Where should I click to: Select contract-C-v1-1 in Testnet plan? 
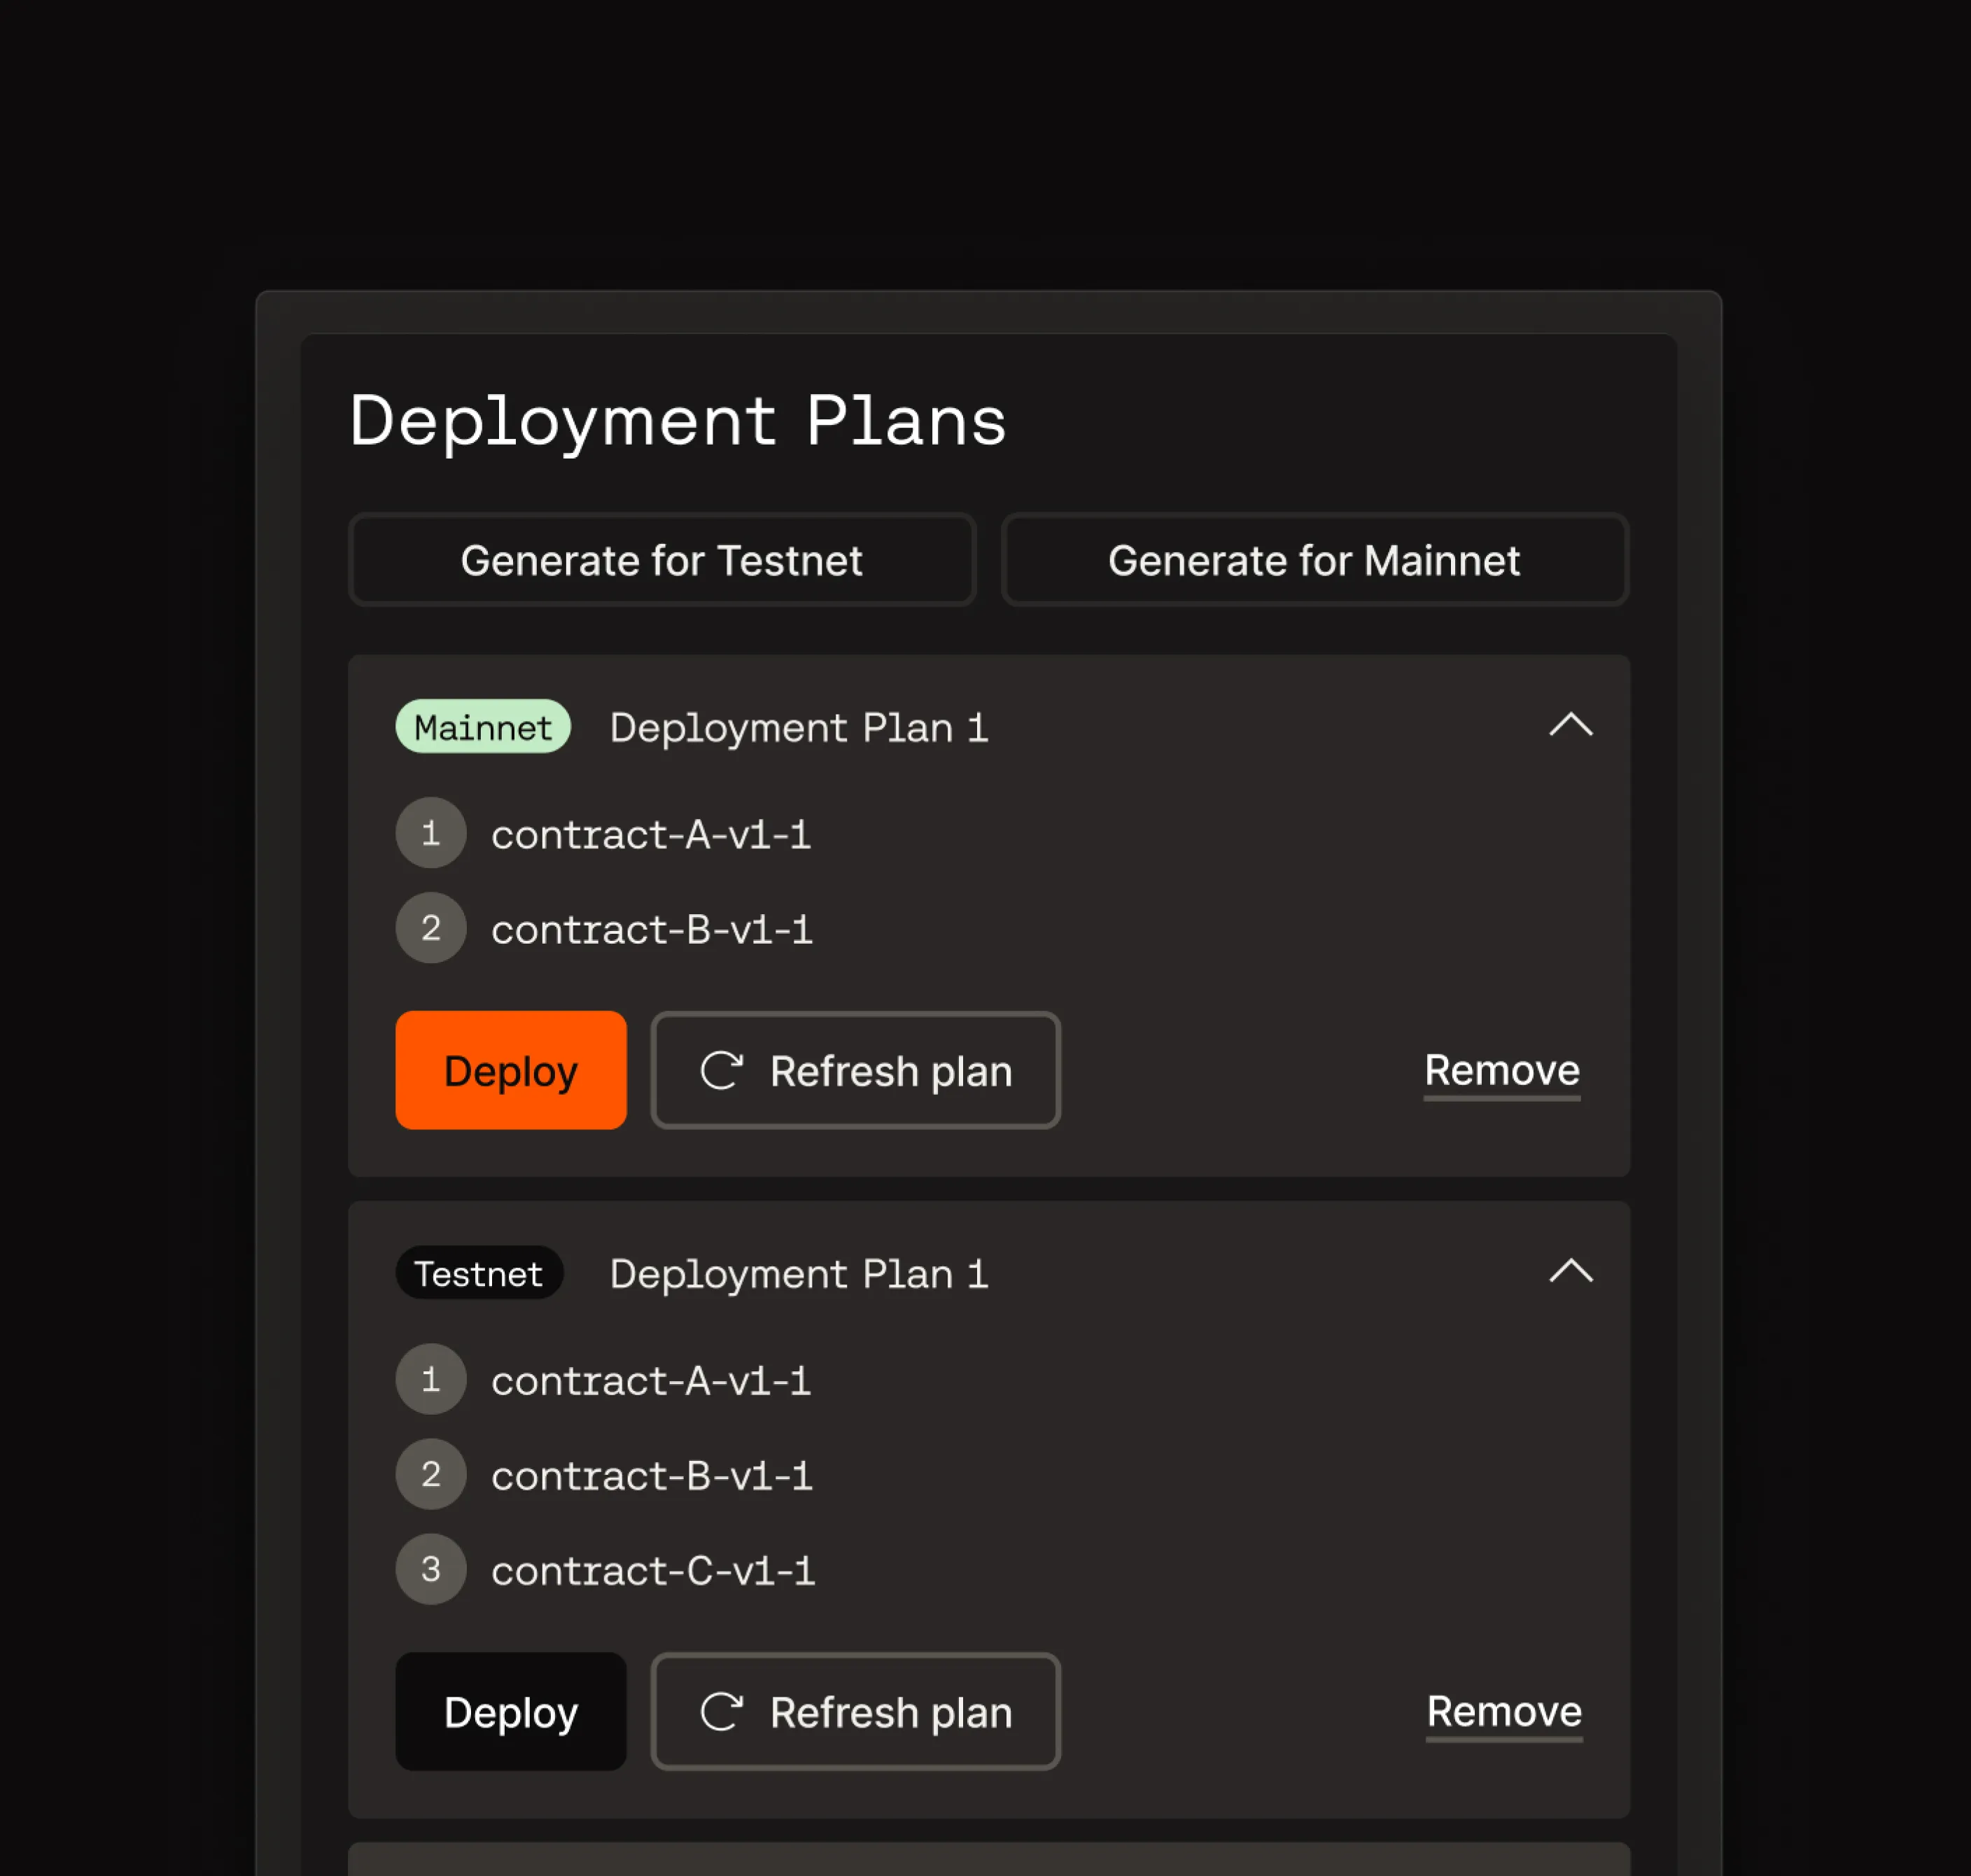click(652, 1570)
